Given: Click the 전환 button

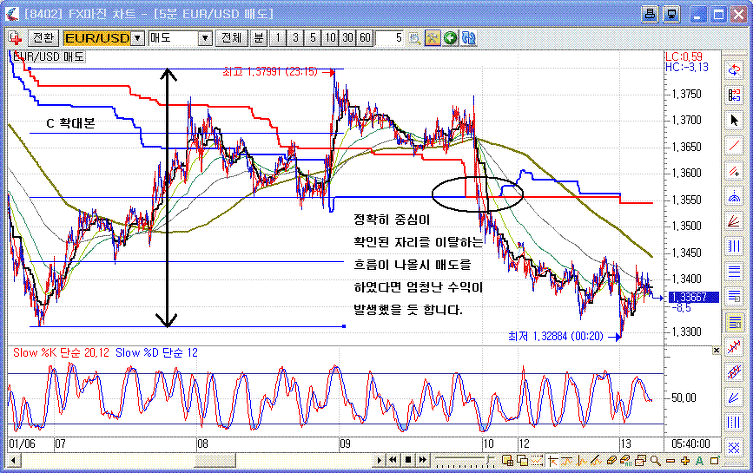Looking at the screenshot, I should pyautogui.click(x=36, y=38).
